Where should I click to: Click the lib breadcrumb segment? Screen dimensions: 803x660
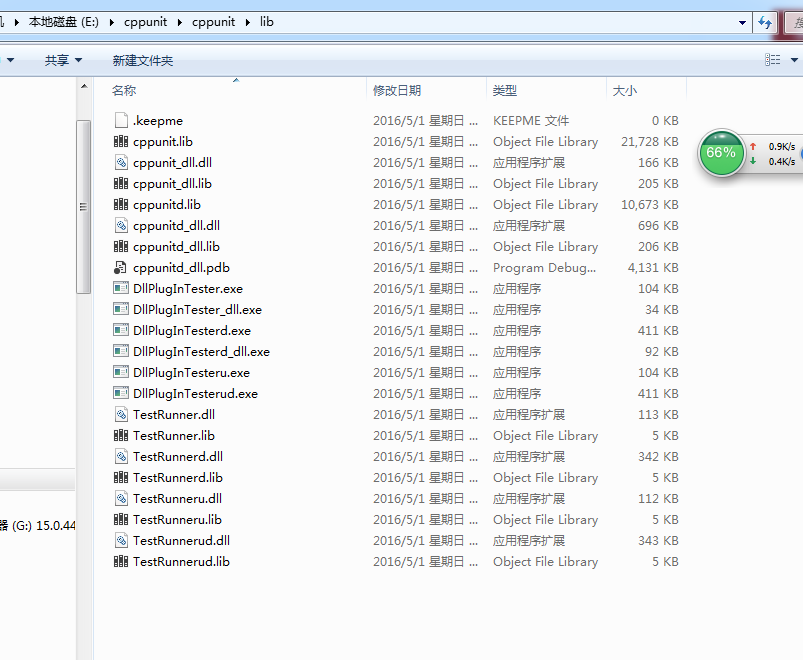(x=267, y=22)
